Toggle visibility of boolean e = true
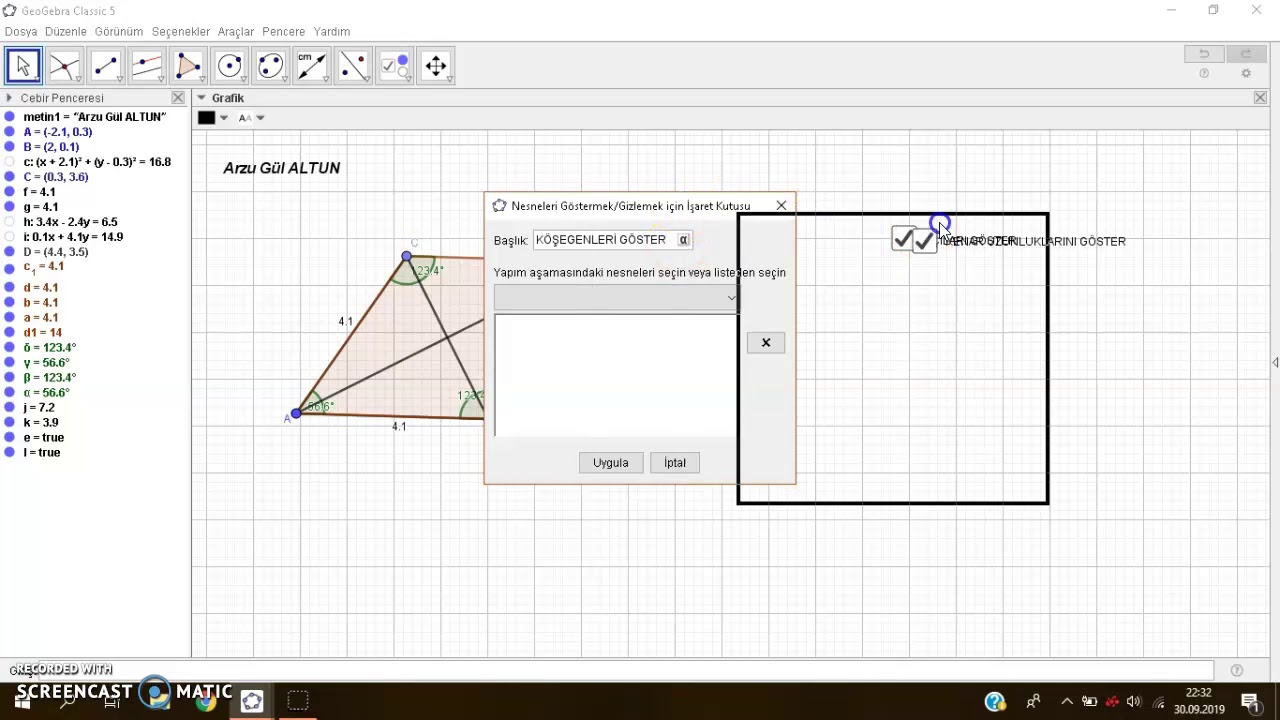 tap(10, 437)
